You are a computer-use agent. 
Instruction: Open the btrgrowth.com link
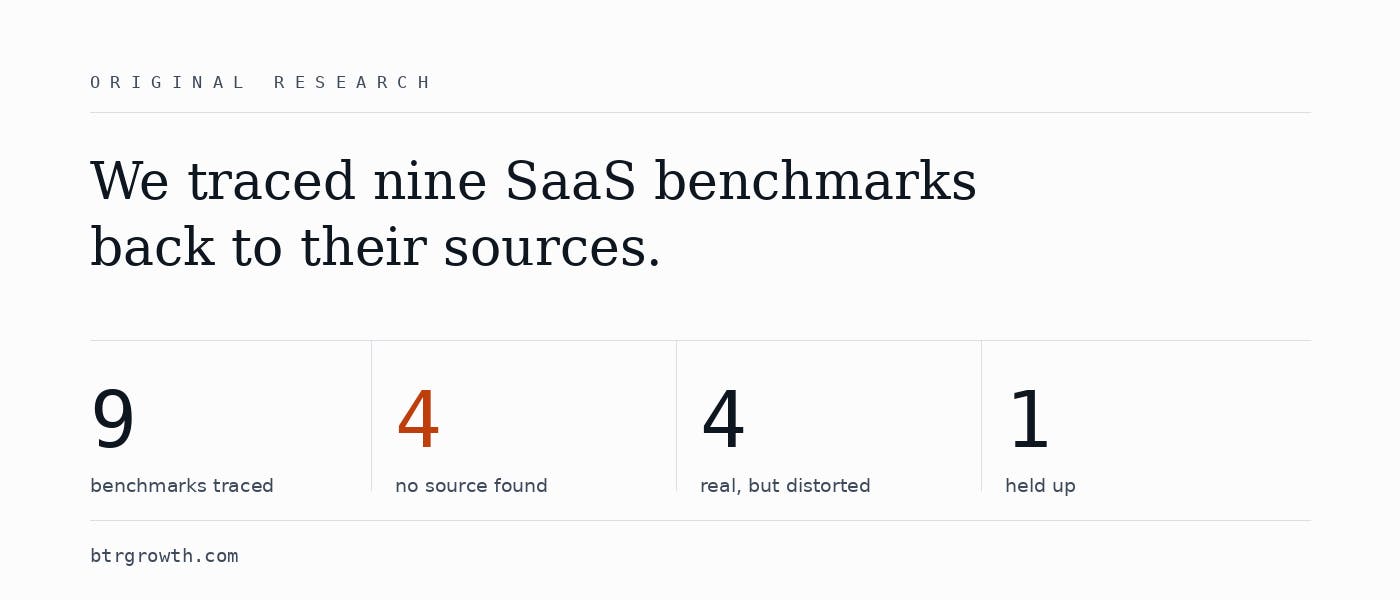tap(164, 556)
